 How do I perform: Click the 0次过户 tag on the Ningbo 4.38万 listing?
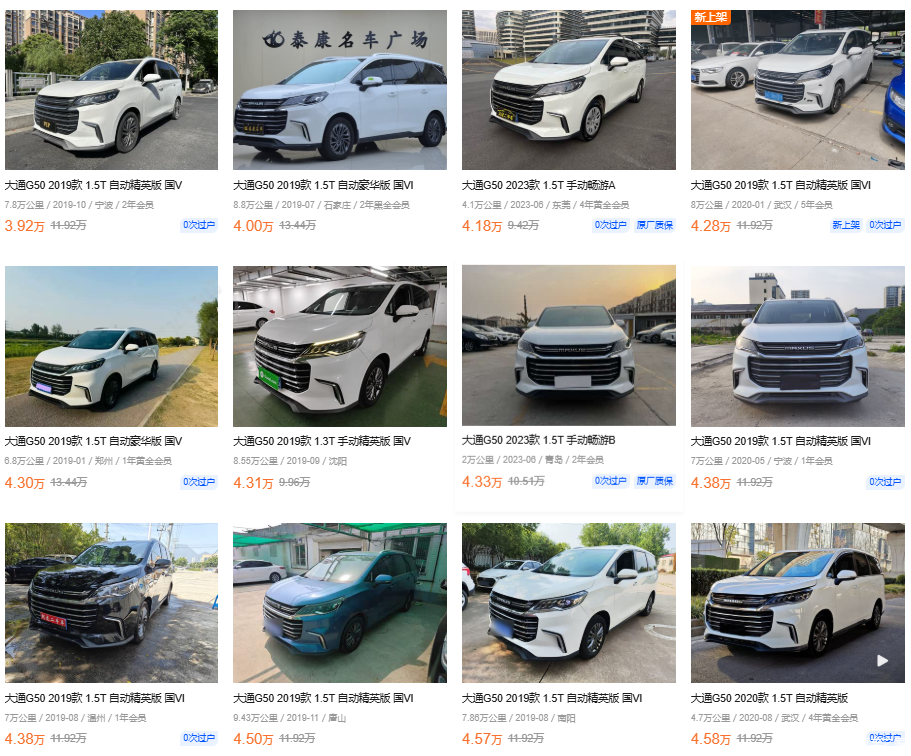[x=885, y=482]
